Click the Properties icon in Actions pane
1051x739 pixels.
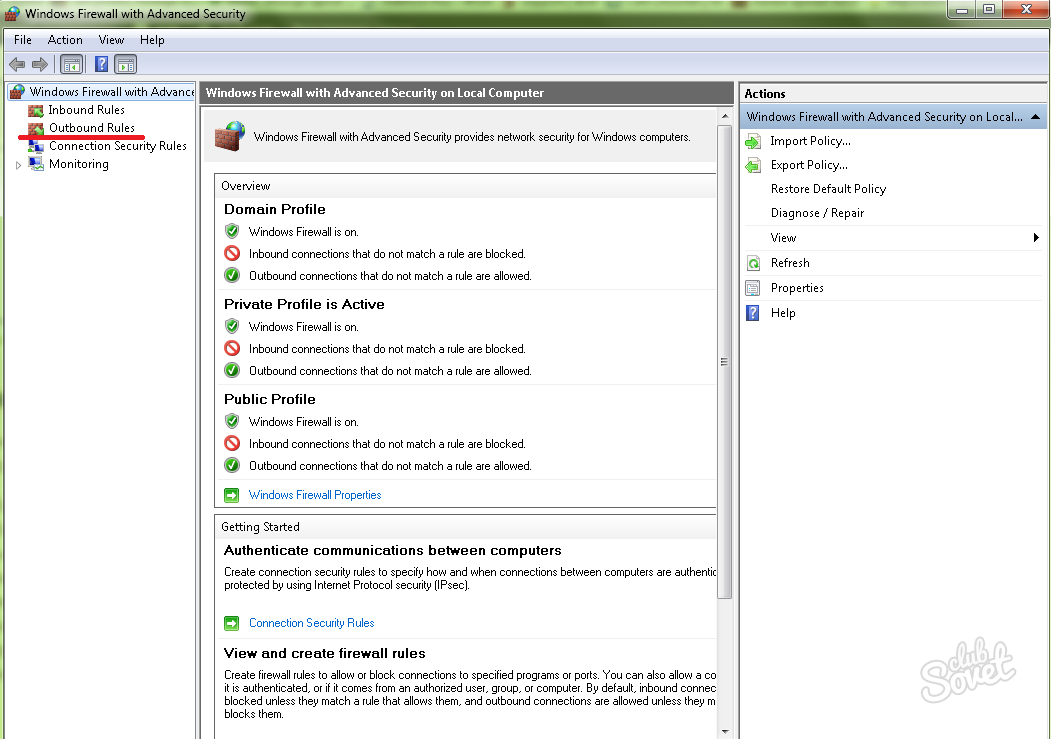(753, 289)
